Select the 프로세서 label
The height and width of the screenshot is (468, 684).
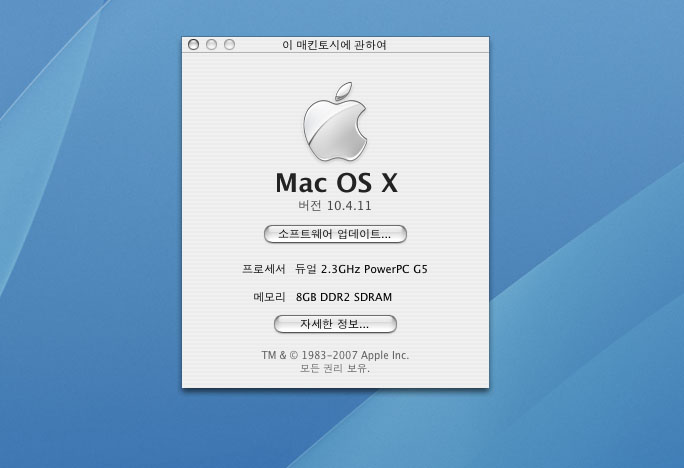coord(263,269)
